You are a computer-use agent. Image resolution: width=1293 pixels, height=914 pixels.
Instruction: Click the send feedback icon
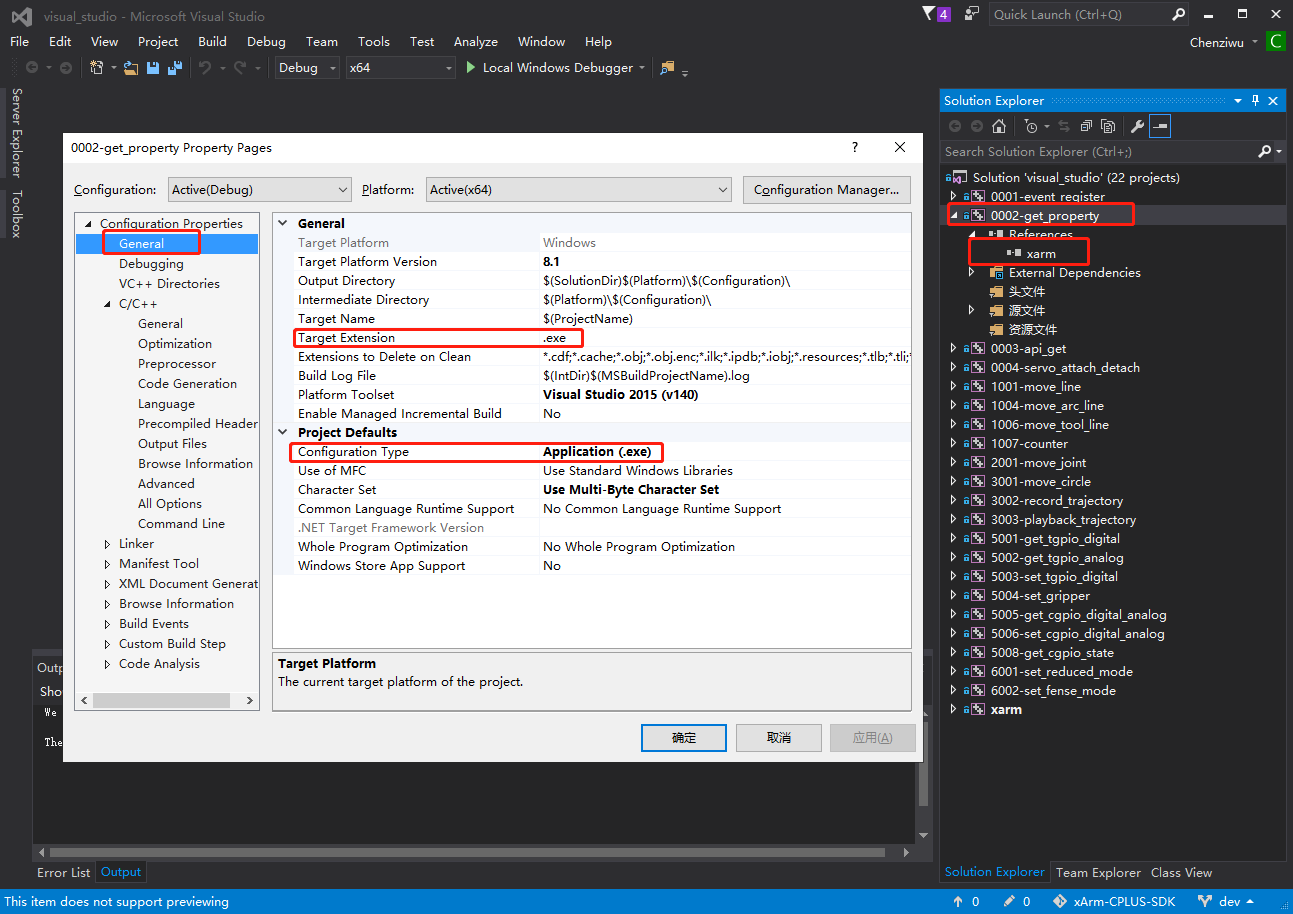tap(972, 14)
